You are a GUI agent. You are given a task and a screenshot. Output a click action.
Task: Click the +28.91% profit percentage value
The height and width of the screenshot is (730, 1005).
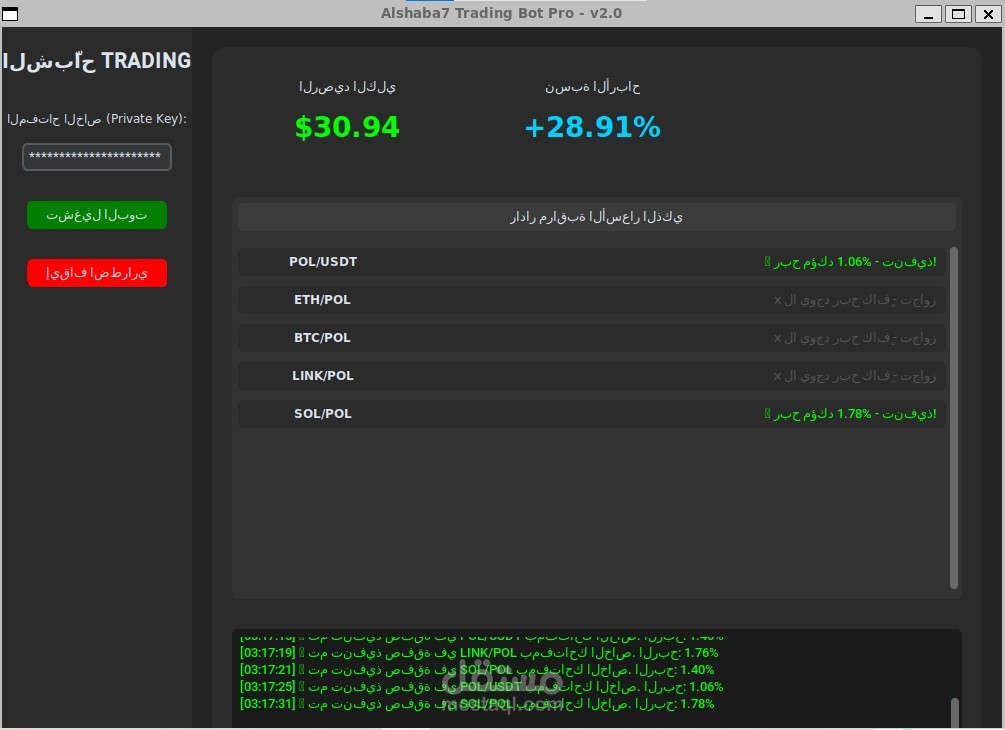(592, 127)
